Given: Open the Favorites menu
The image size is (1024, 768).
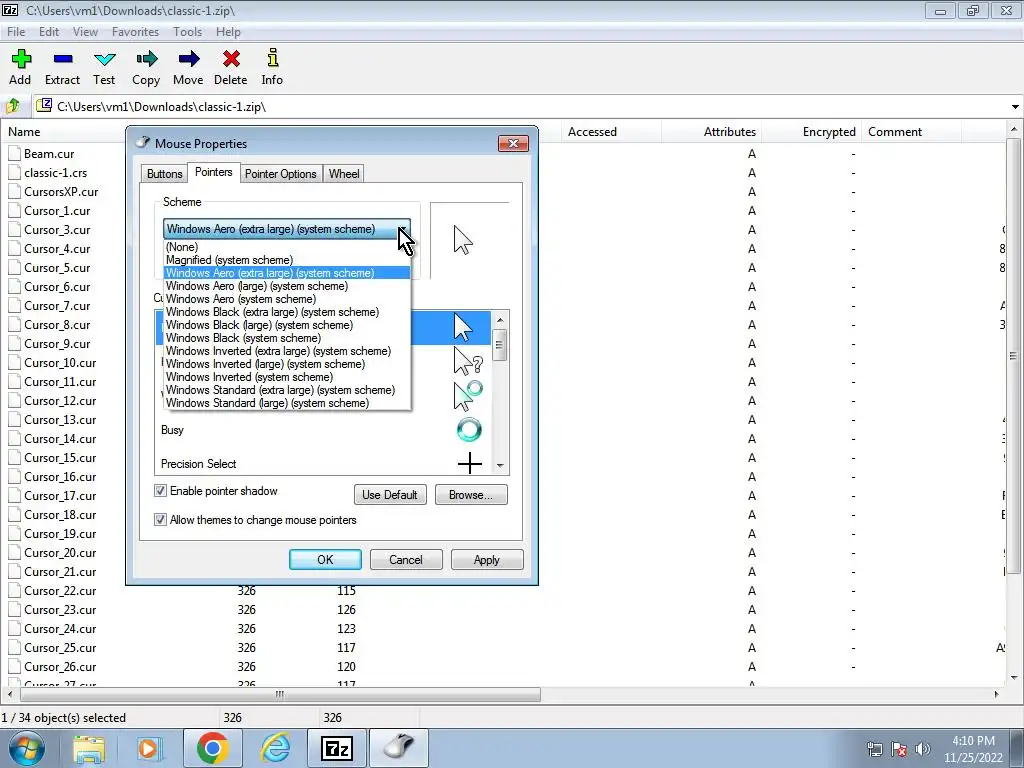Looking at the screenshot, I should point(135,31).
